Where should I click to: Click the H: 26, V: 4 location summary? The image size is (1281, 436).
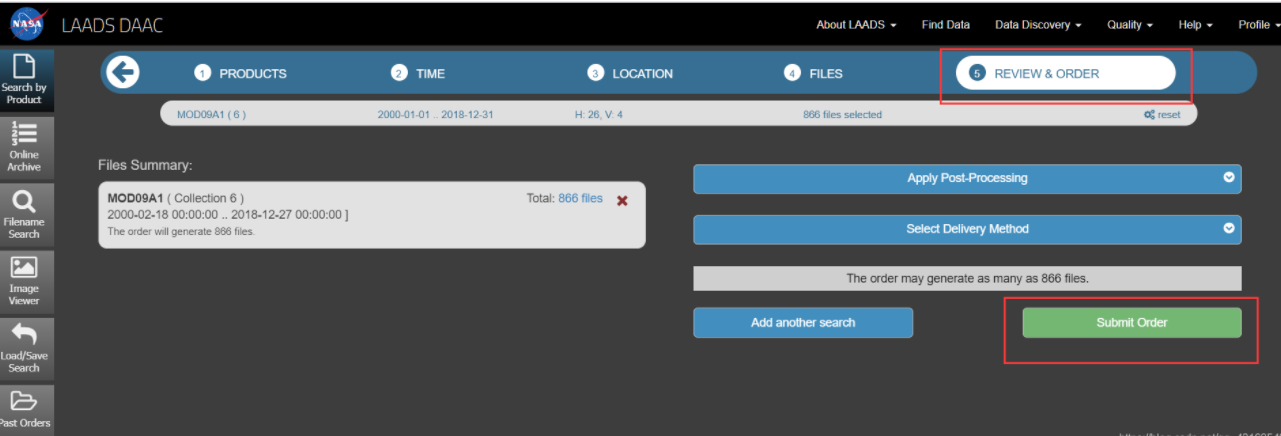pyautogui.click(x=599, y=114)
